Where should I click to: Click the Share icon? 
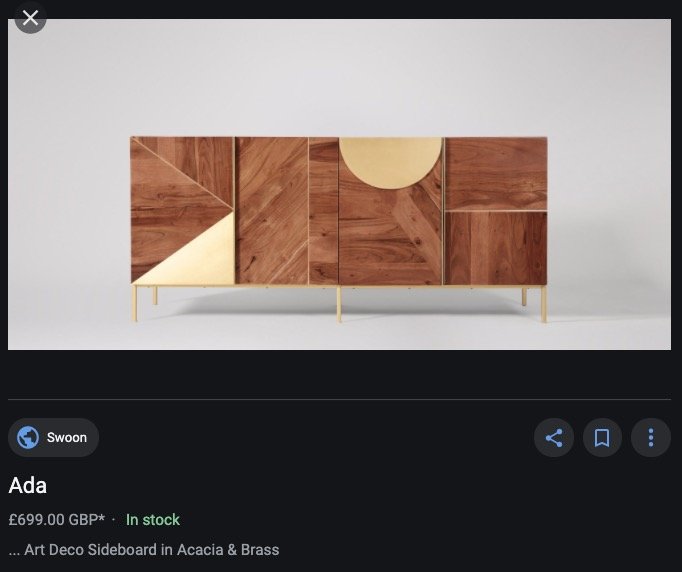coord(554,438)
